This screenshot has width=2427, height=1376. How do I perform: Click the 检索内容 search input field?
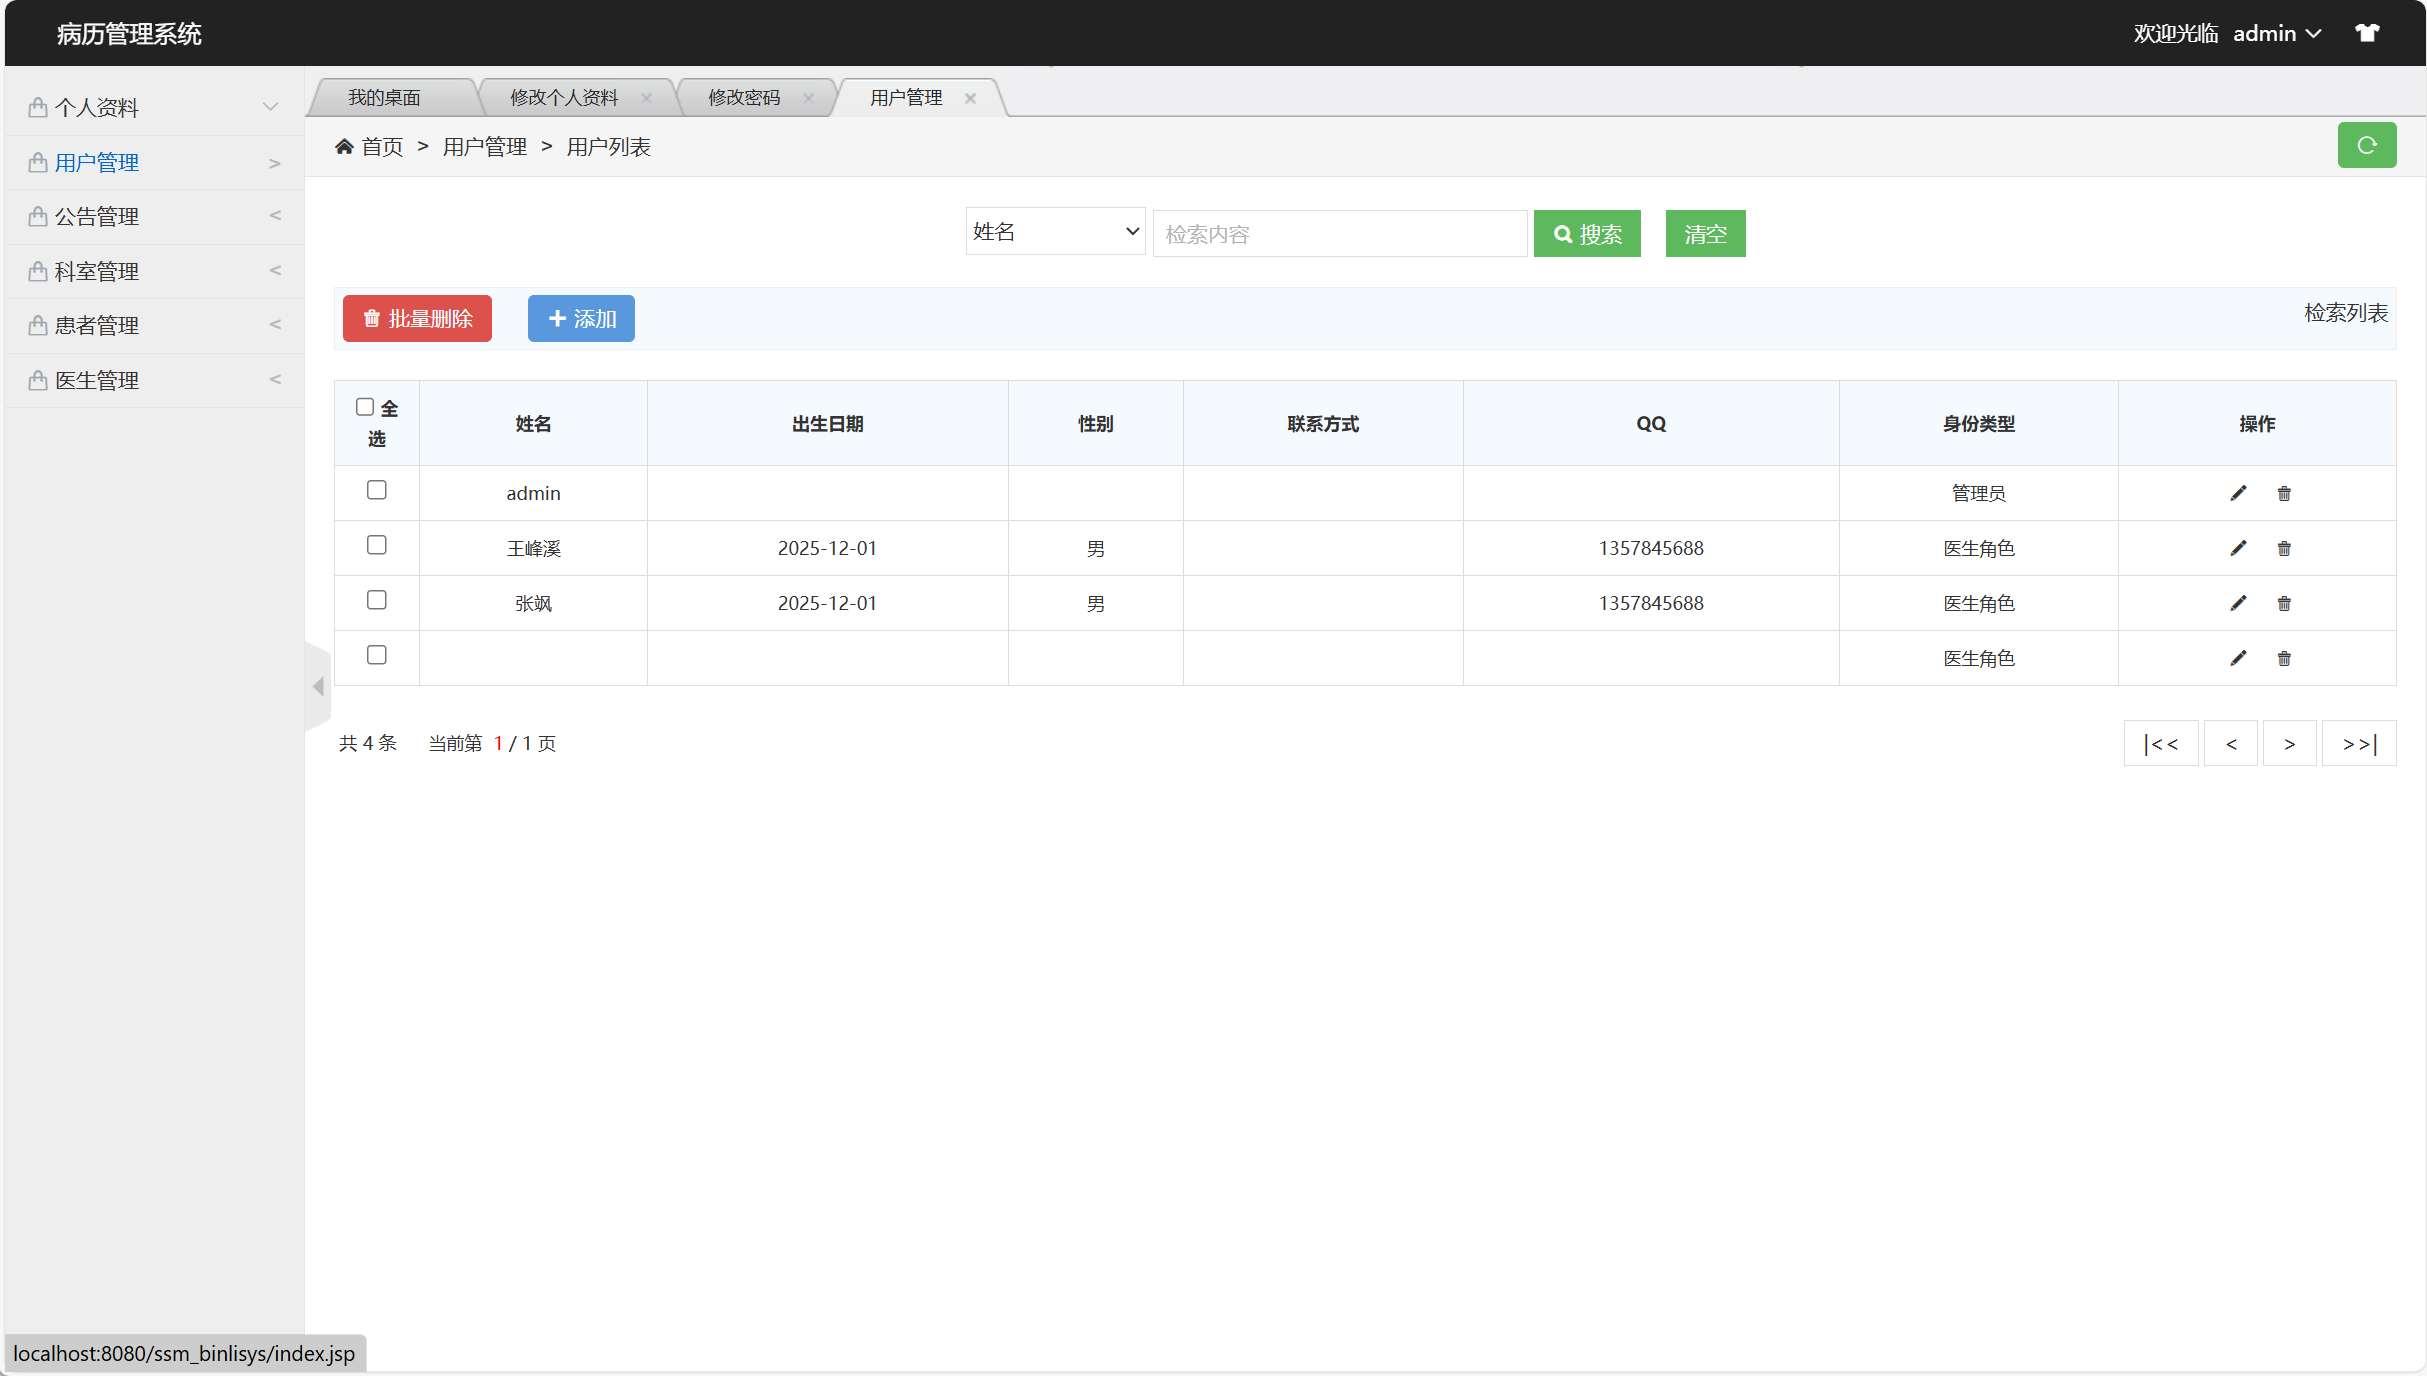(x=1339, y=234)
